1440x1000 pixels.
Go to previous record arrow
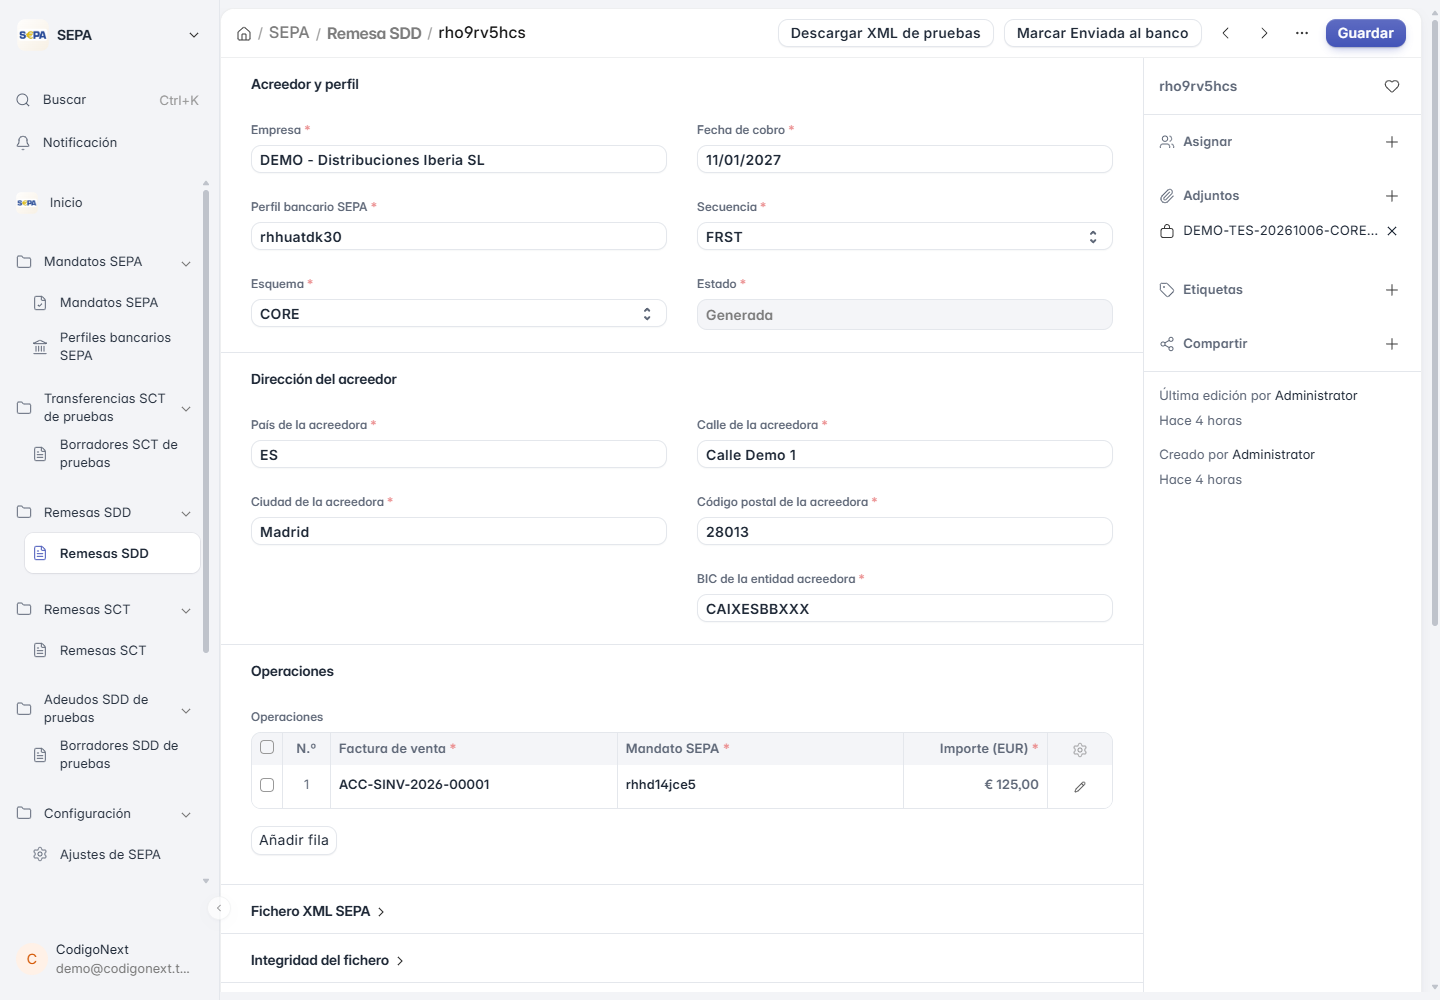tap(1225, 33)
